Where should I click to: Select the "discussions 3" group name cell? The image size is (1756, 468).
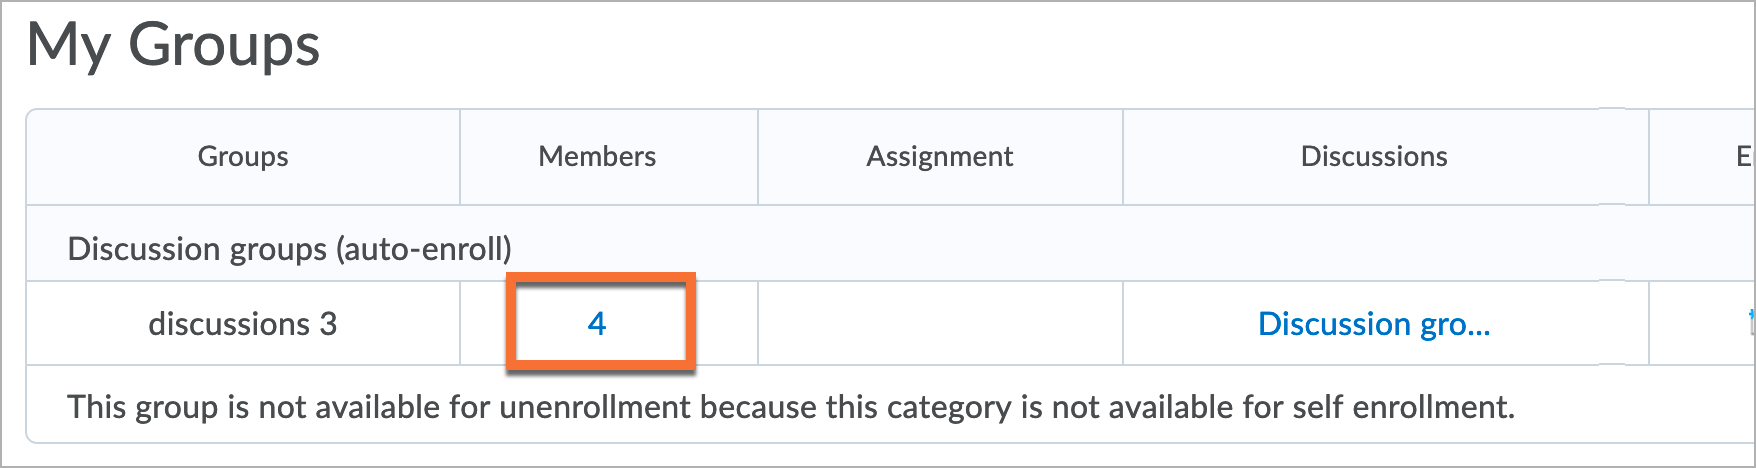[243, 324]
